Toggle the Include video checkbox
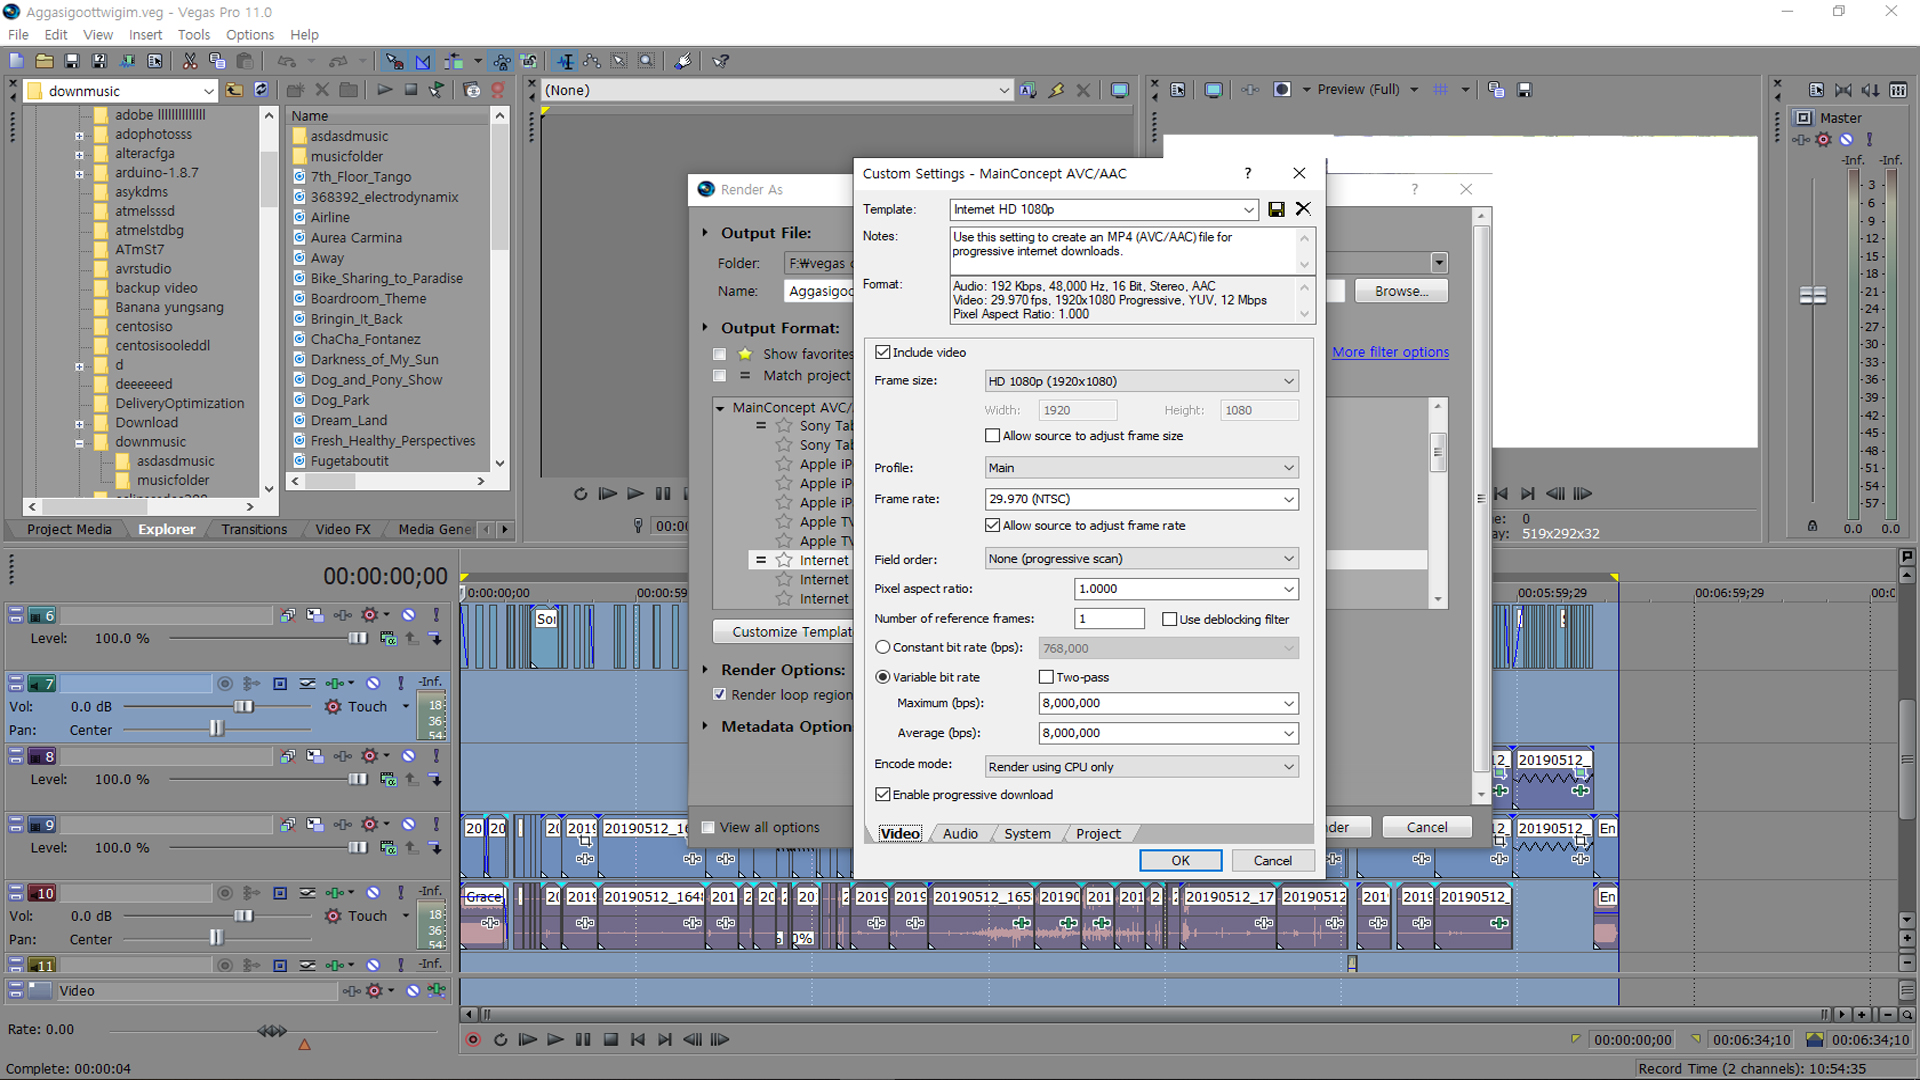This screenshot has height=1080, width=1920. click(x=882, y=352)
